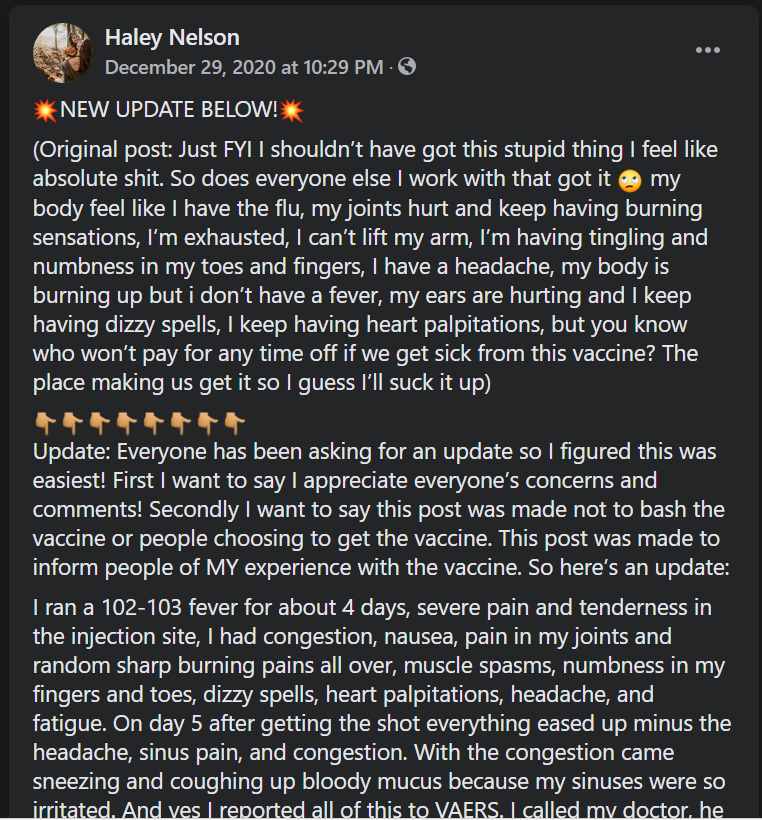Click the last pointing-down hand emoji
Viewport: 762px width, 820px height.
click(x=234, y=423)
